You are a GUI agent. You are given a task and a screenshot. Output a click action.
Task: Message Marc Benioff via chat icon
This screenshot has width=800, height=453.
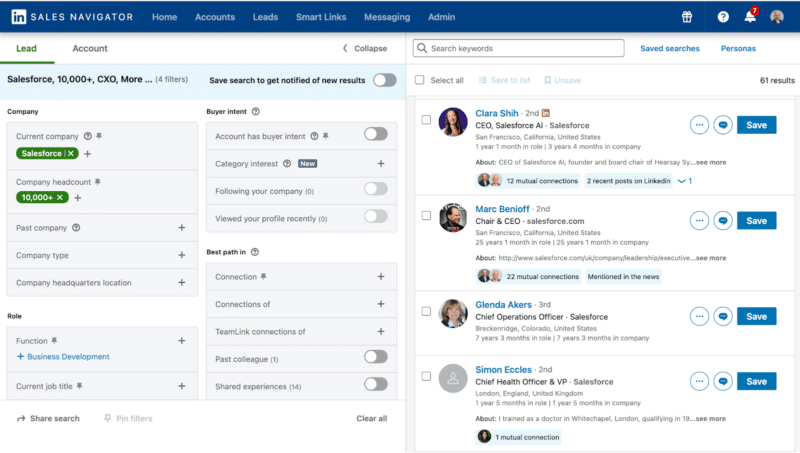pyautogui.click(x=723, y=221)
